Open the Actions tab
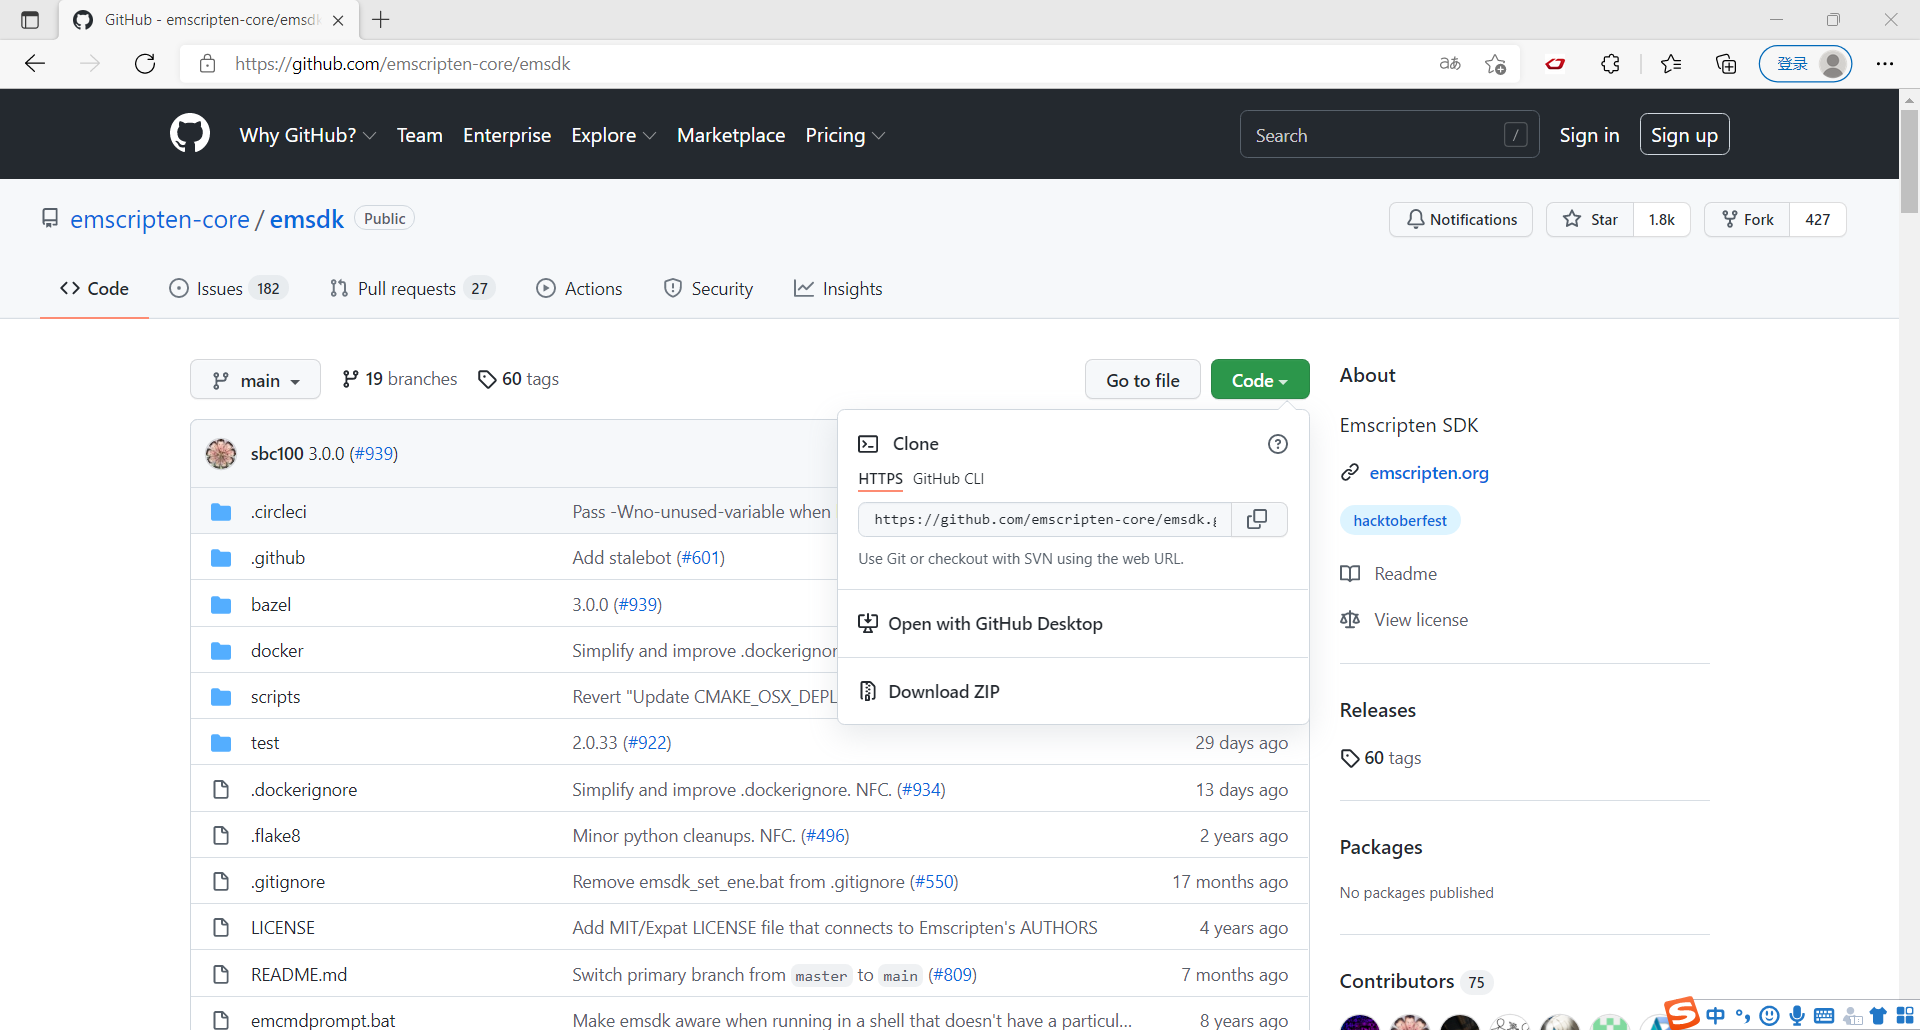1920x1030 pixels. pos(579,289)
